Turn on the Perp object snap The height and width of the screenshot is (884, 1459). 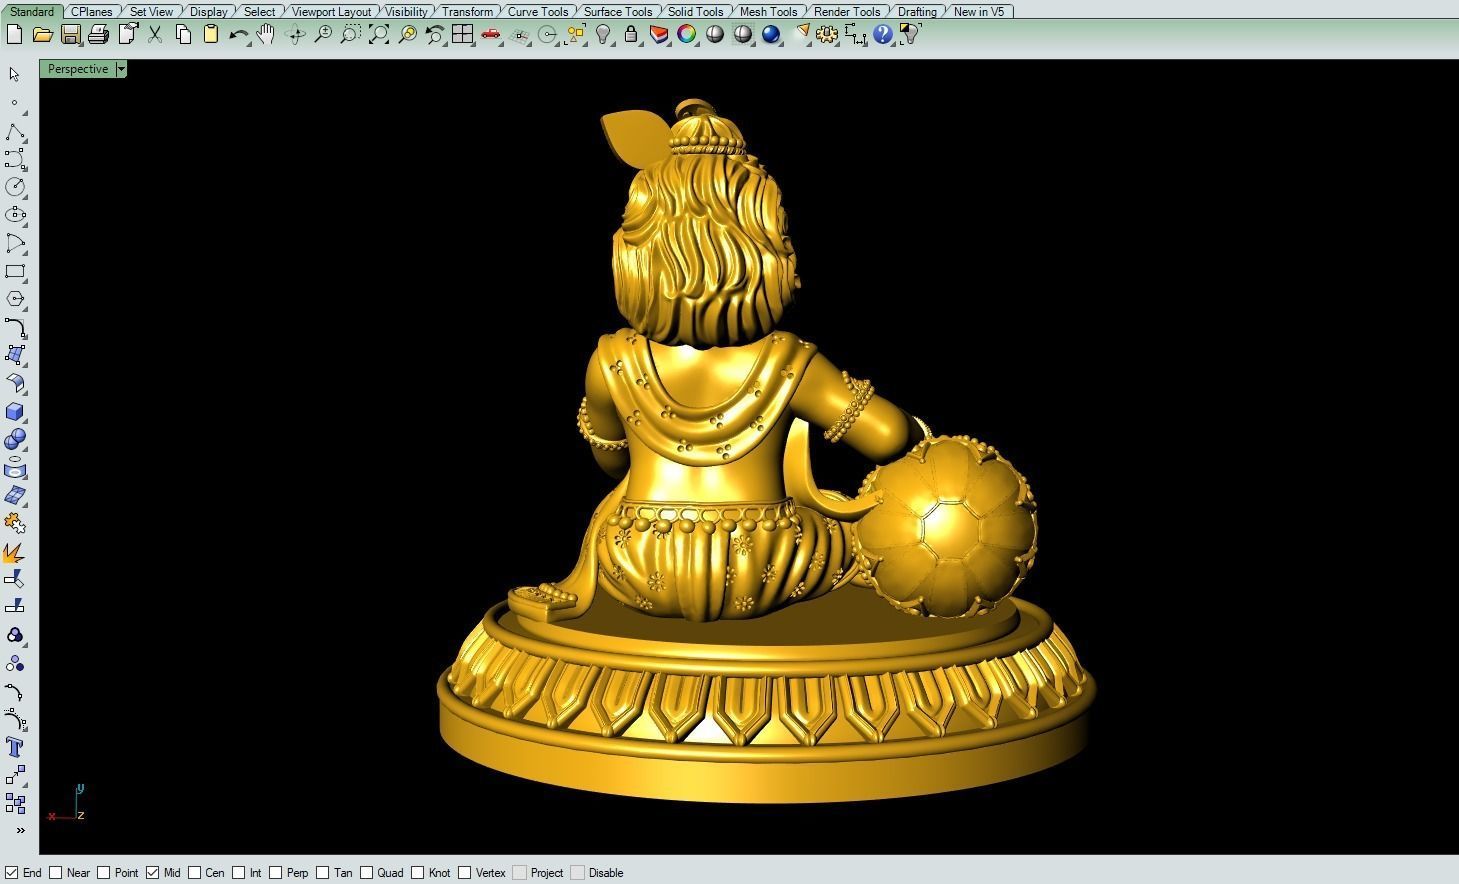(x=275, y=873)
